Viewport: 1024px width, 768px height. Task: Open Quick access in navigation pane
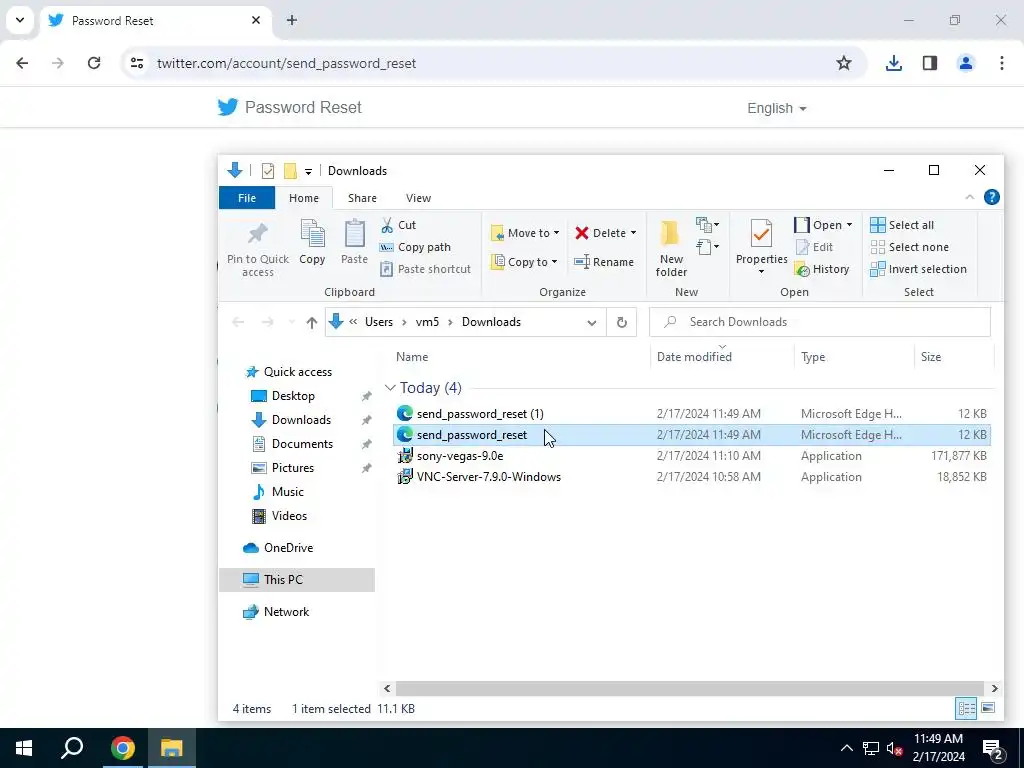[x=297, y=372]
